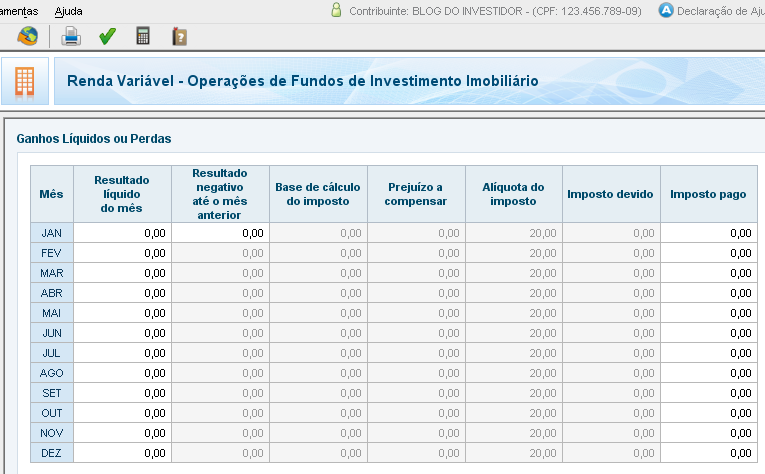Image resolution: width=765 pixels, height=474 pixels.
Task: Click JAN Imposto devido cell
Action: [611, 233]
